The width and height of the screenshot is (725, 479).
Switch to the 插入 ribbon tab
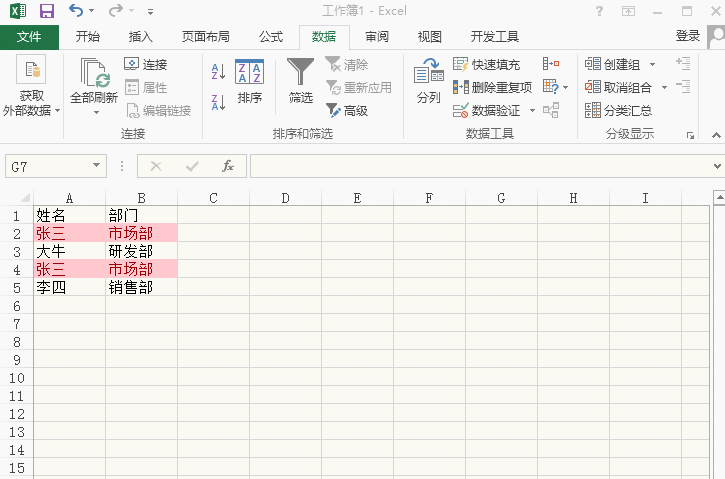(141, 37)
